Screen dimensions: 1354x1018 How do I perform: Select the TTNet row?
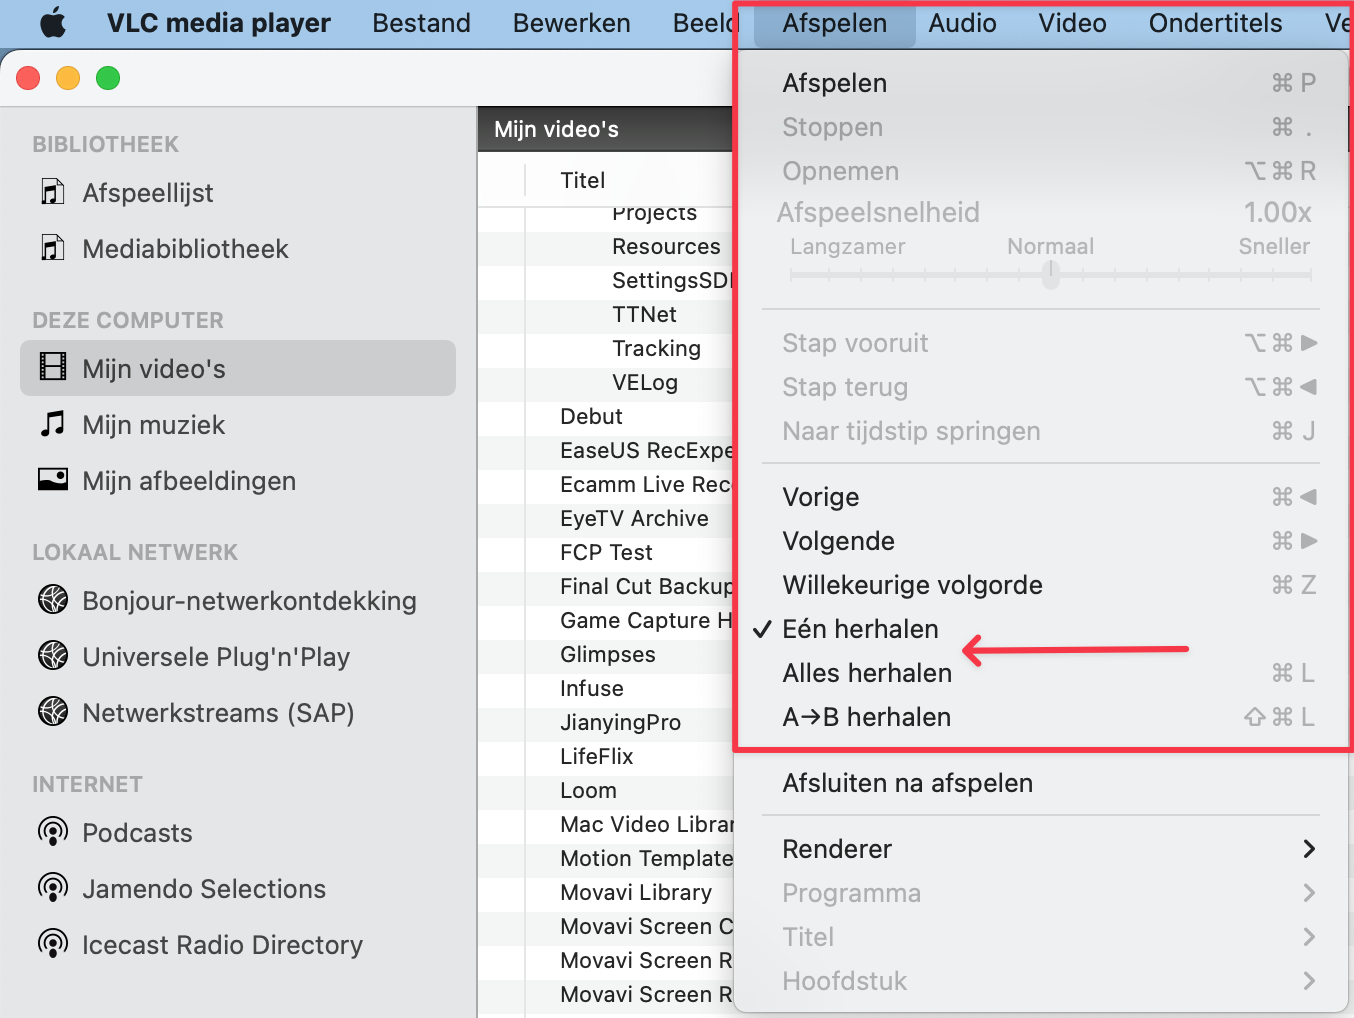(x=606, y=314)
